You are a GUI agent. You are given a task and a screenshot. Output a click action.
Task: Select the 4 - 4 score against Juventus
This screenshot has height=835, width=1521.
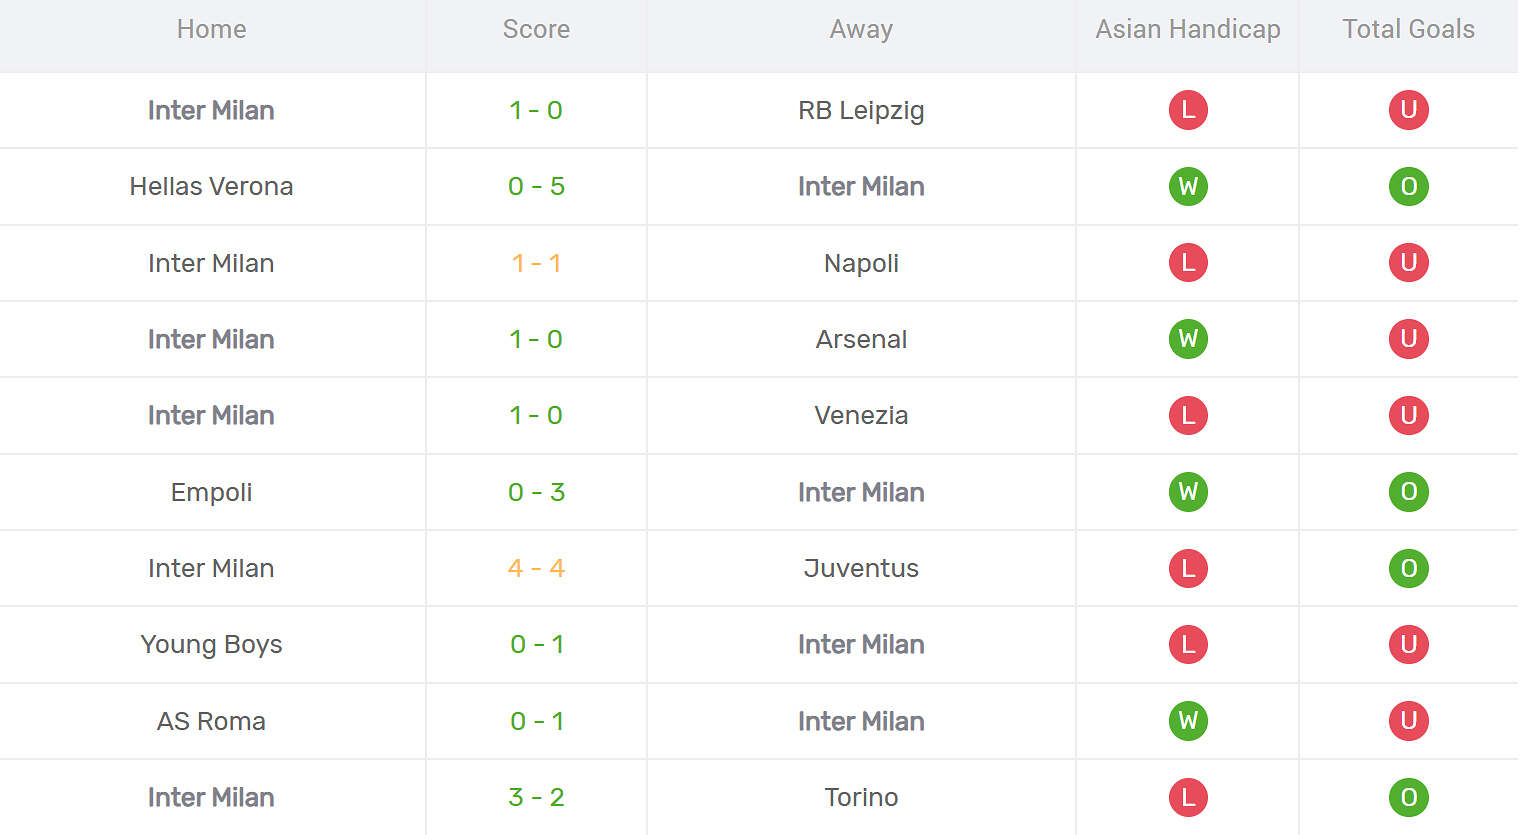click(536, 568)
